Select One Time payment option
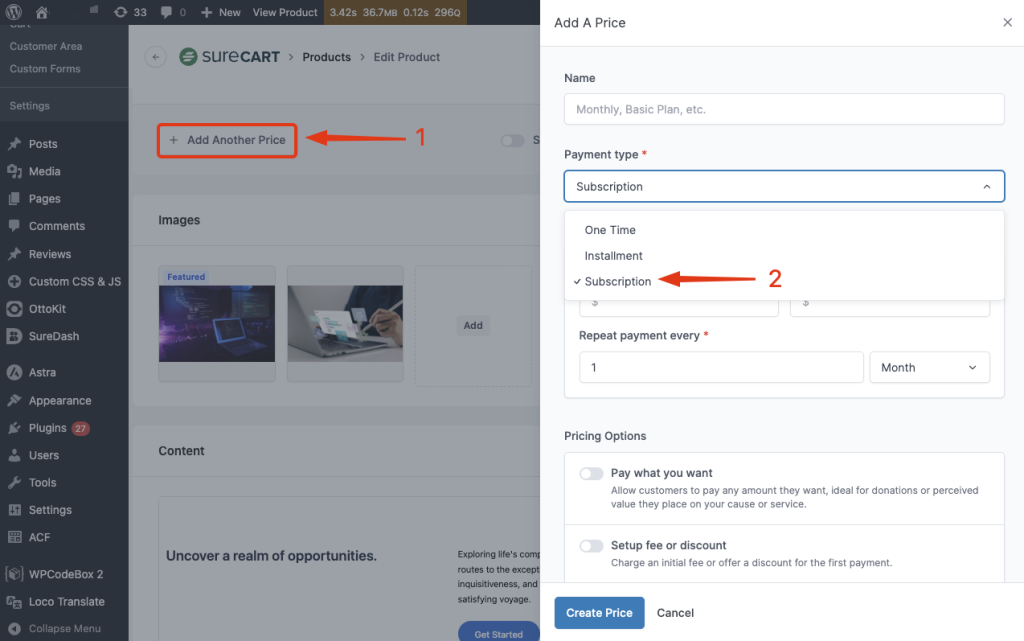Screen dimensions: 1024x641 pyautogui.click(x=610, y=230)
